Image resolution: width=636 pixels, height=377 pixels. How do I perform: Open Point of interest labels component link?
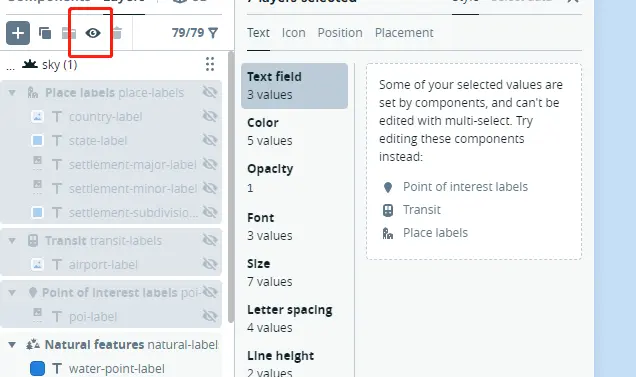tap(465, 187)
